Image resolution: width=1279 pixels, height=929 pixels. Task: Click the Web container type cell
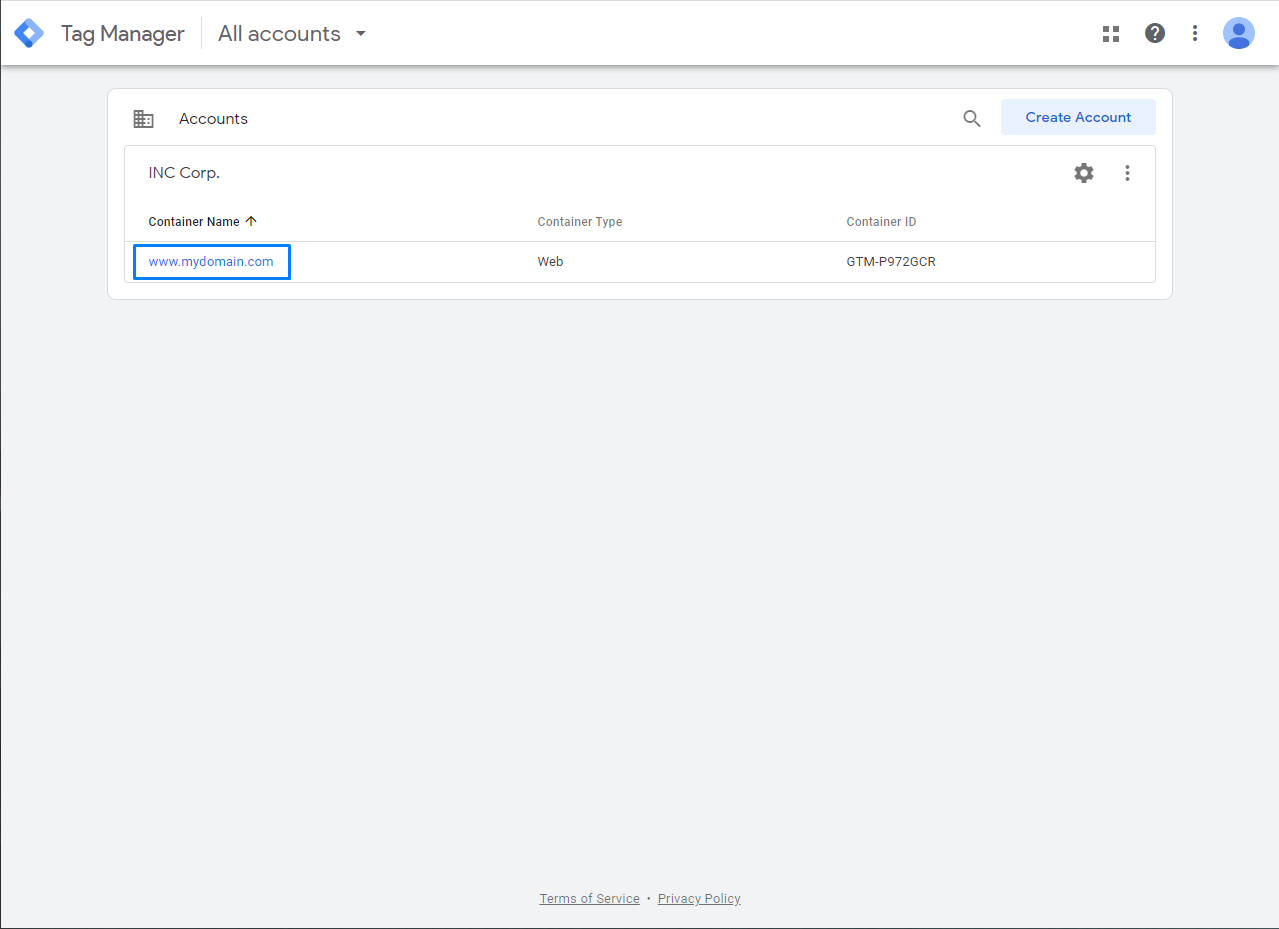click(x=550, y=262)
